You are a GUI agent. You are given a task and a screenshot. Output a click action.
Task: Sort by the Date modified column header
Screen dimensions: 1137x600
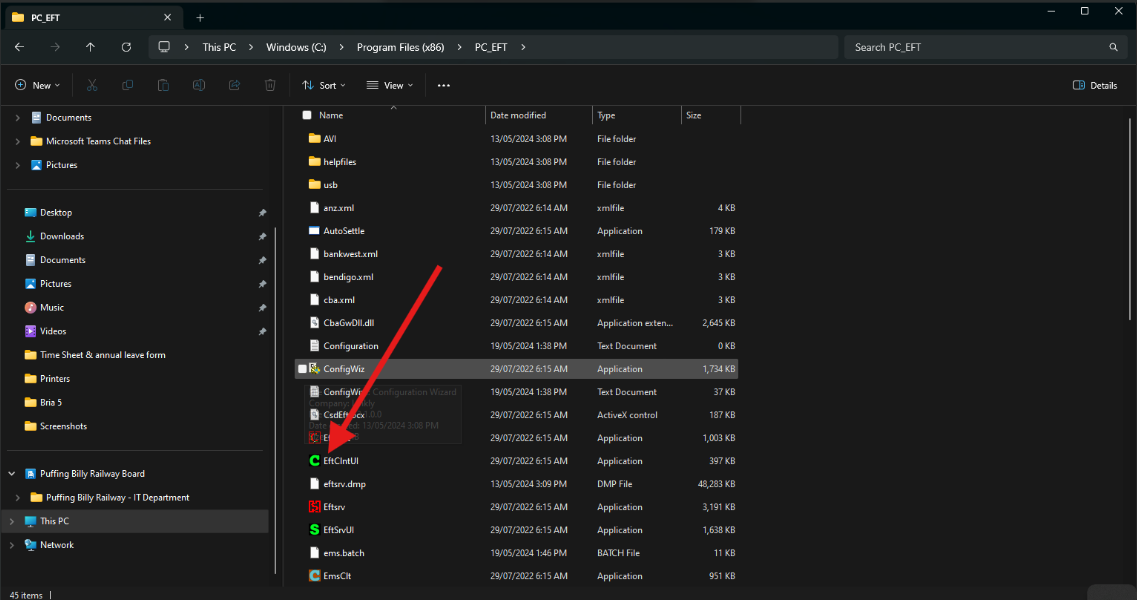(x=518, y=115)
